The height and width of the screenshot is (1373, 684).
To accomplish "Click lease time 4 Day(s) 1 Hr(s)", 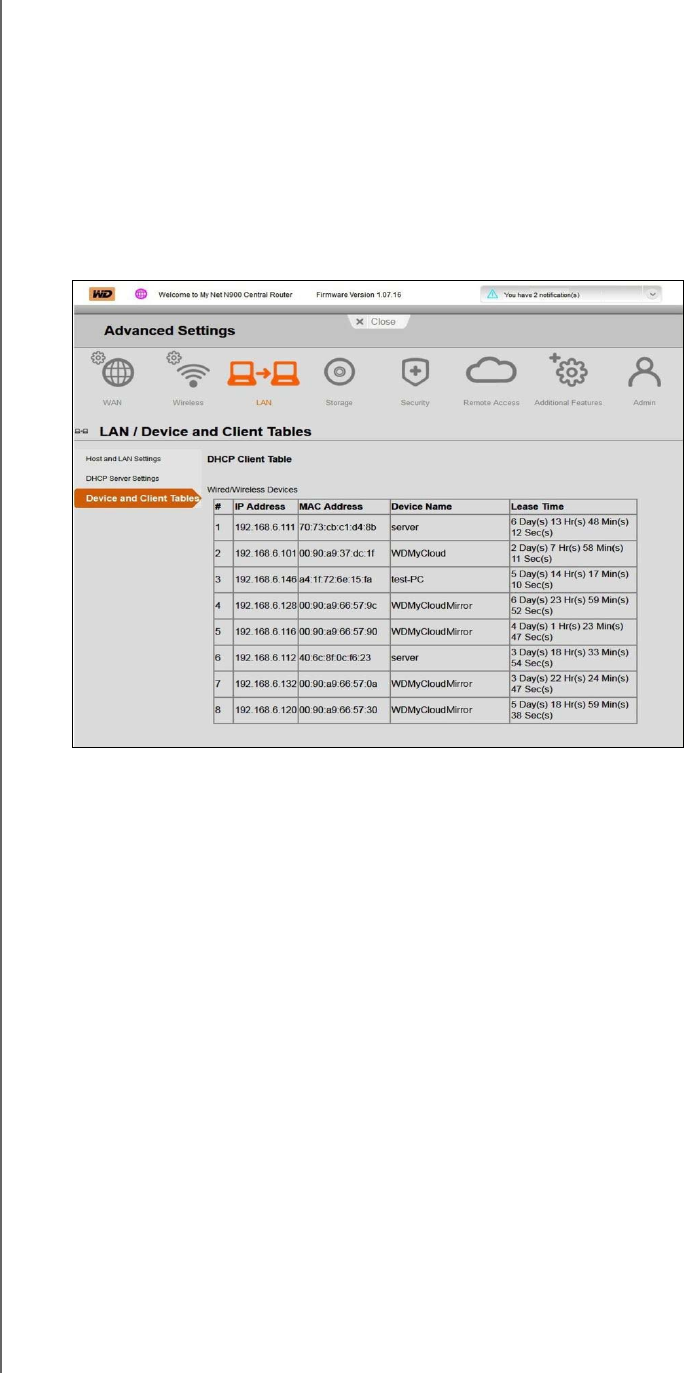I will tap(566, 632).
